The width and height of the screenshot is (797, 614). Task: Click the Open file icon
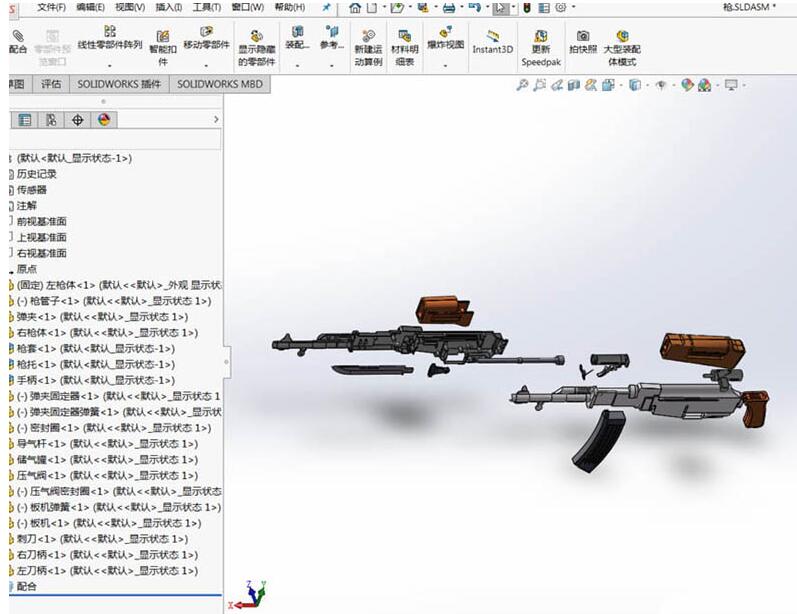tap(396, 8)
